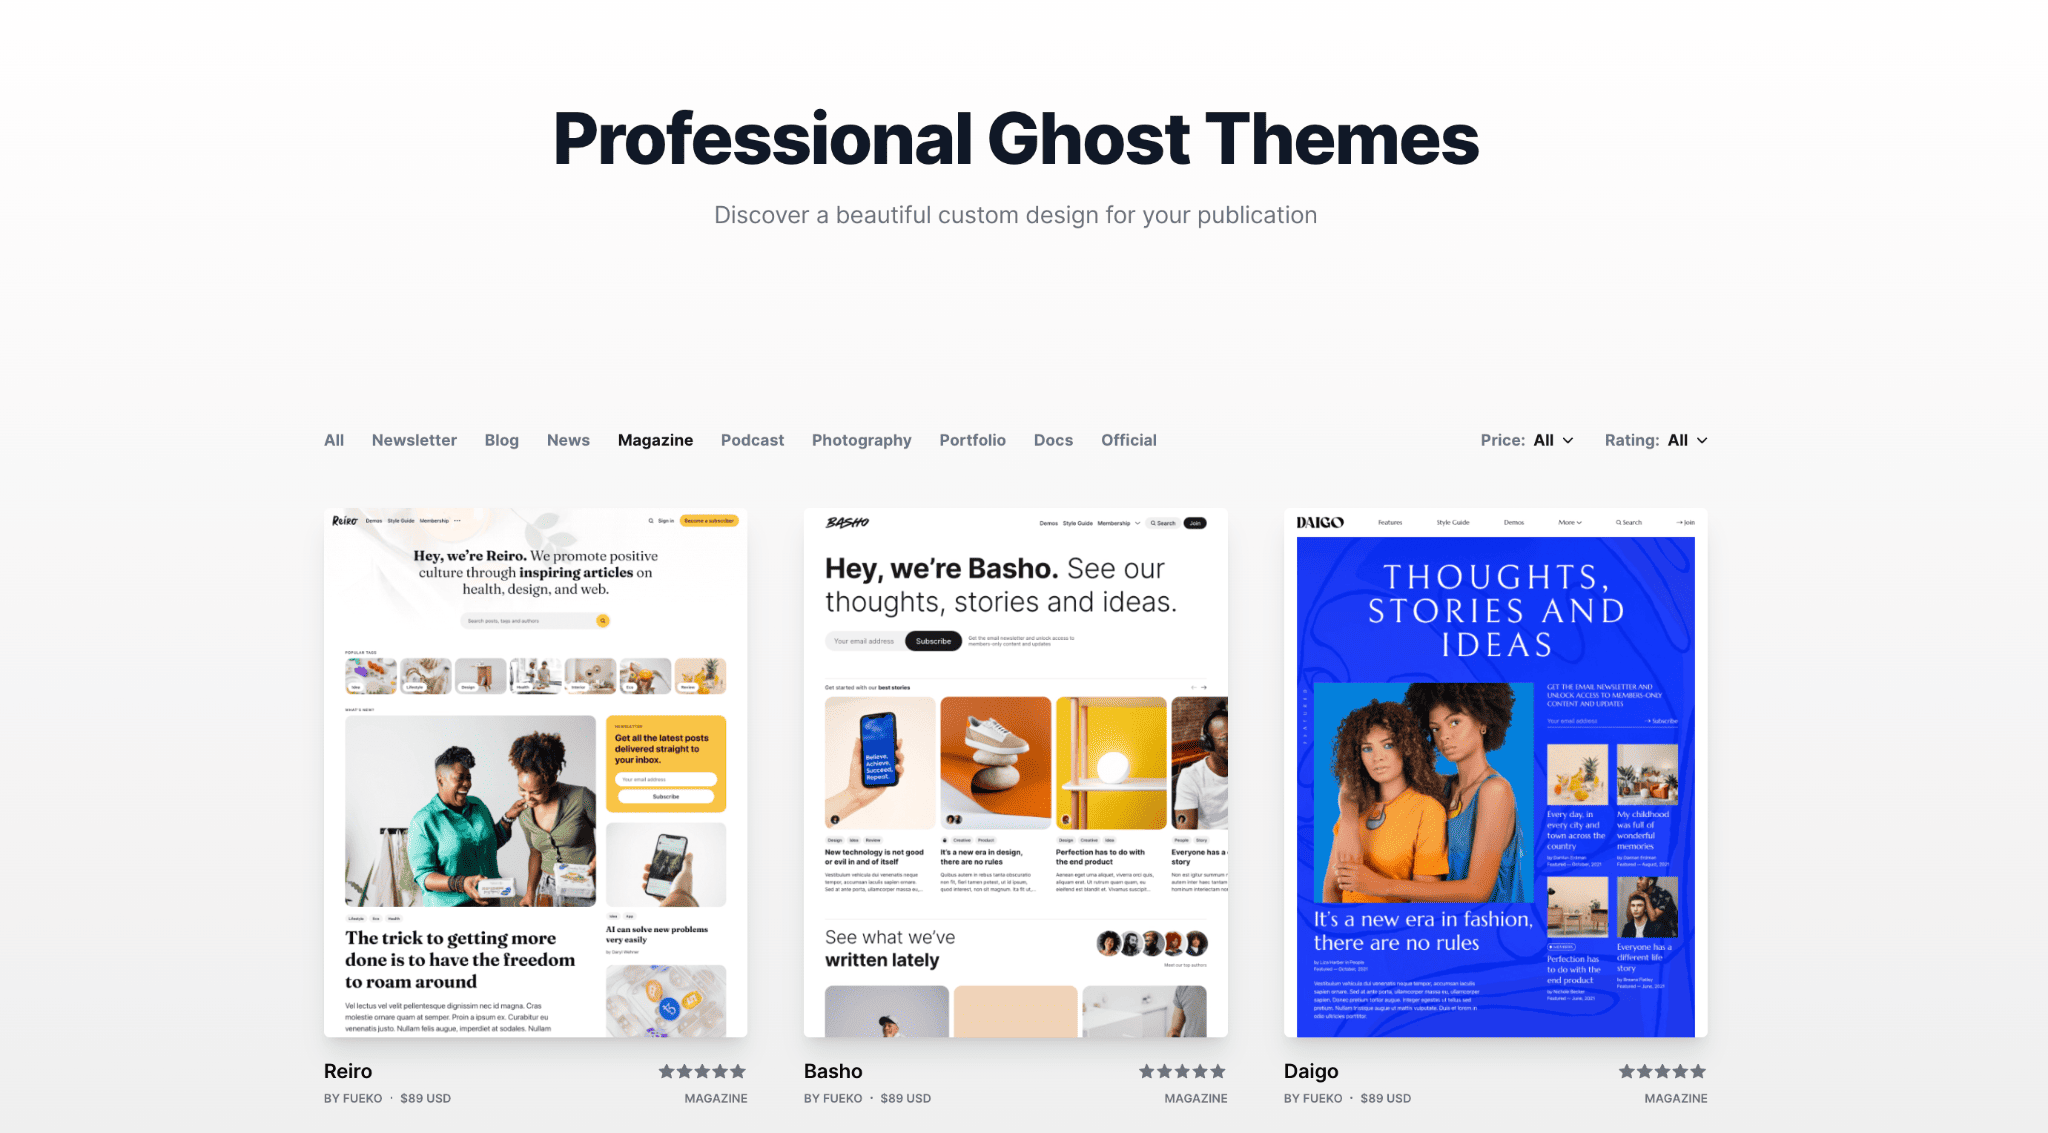Toggle the Blog category filter

click(x=501, y=440)
